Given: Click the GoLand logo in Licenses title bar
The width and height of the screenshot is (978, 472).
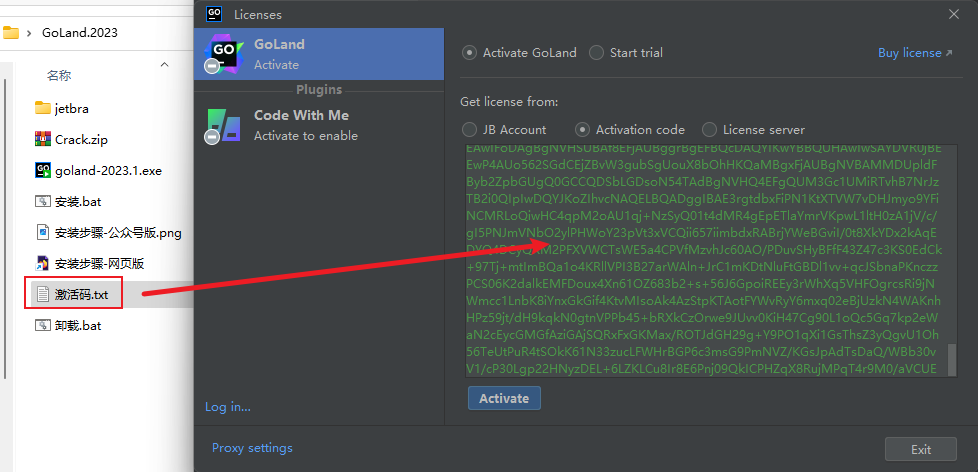Looking at the screenshot, I should [215, 14].
